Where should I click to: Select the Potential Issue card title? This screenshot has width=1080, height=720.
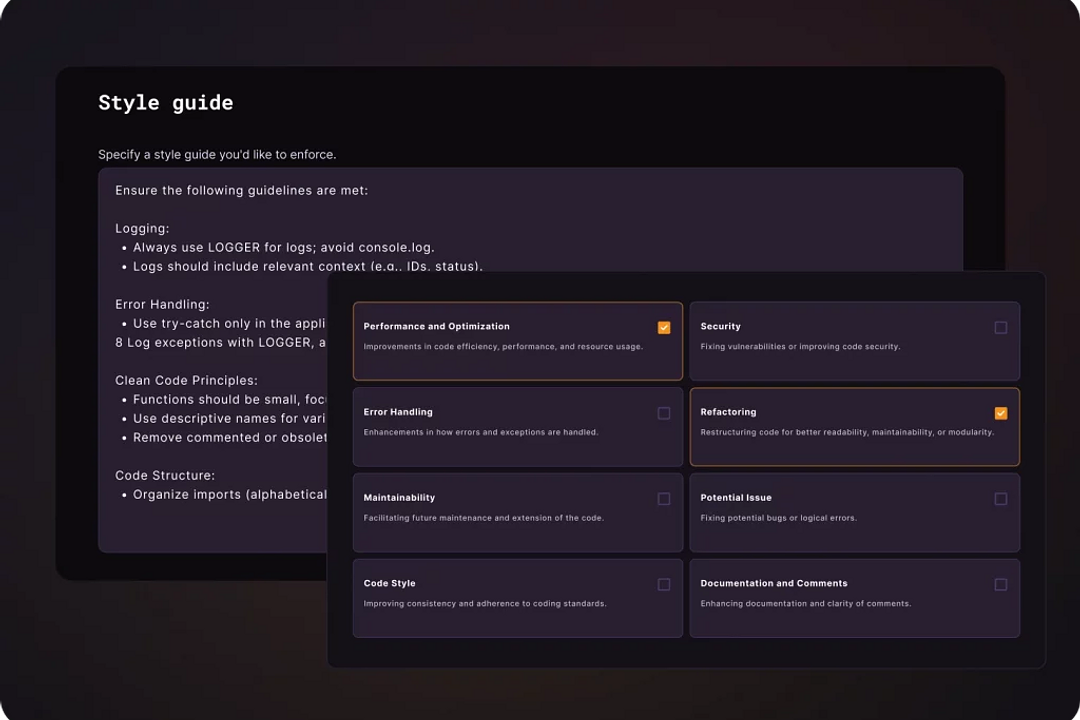tap(736, 498)
